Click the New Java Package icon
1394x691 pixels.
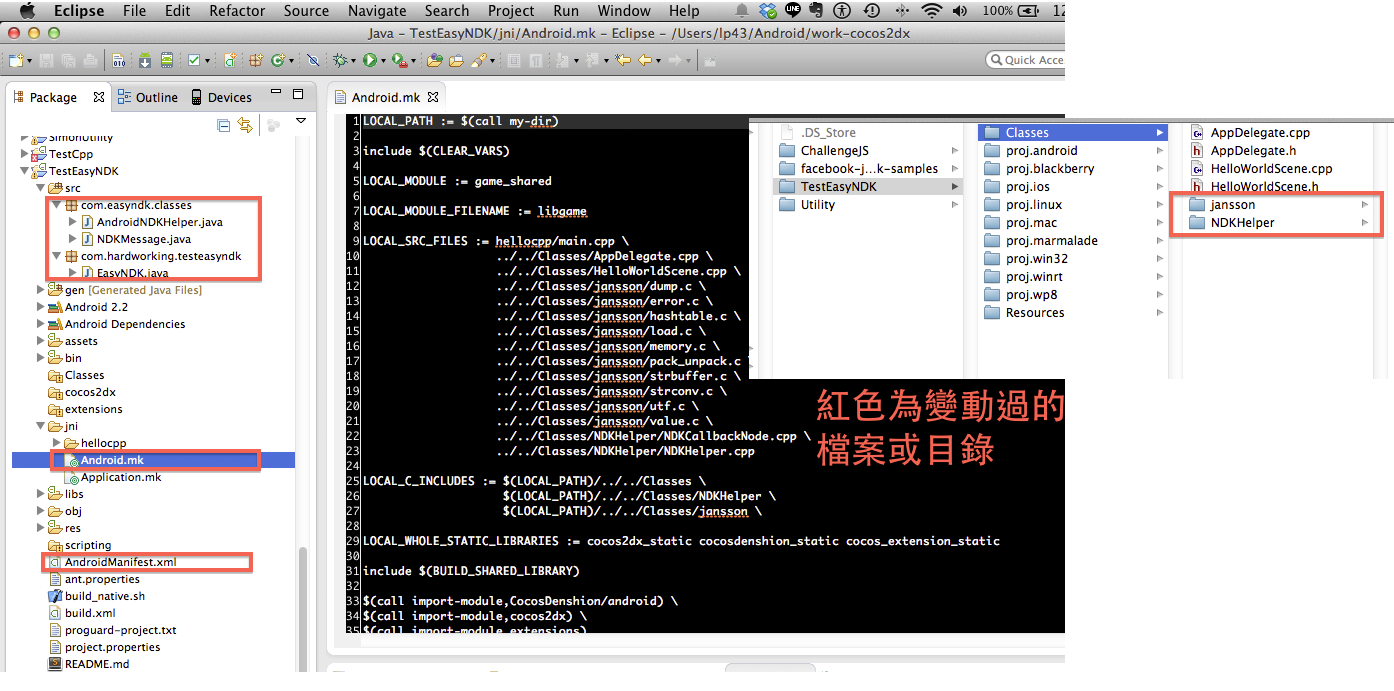click(255, 61)
